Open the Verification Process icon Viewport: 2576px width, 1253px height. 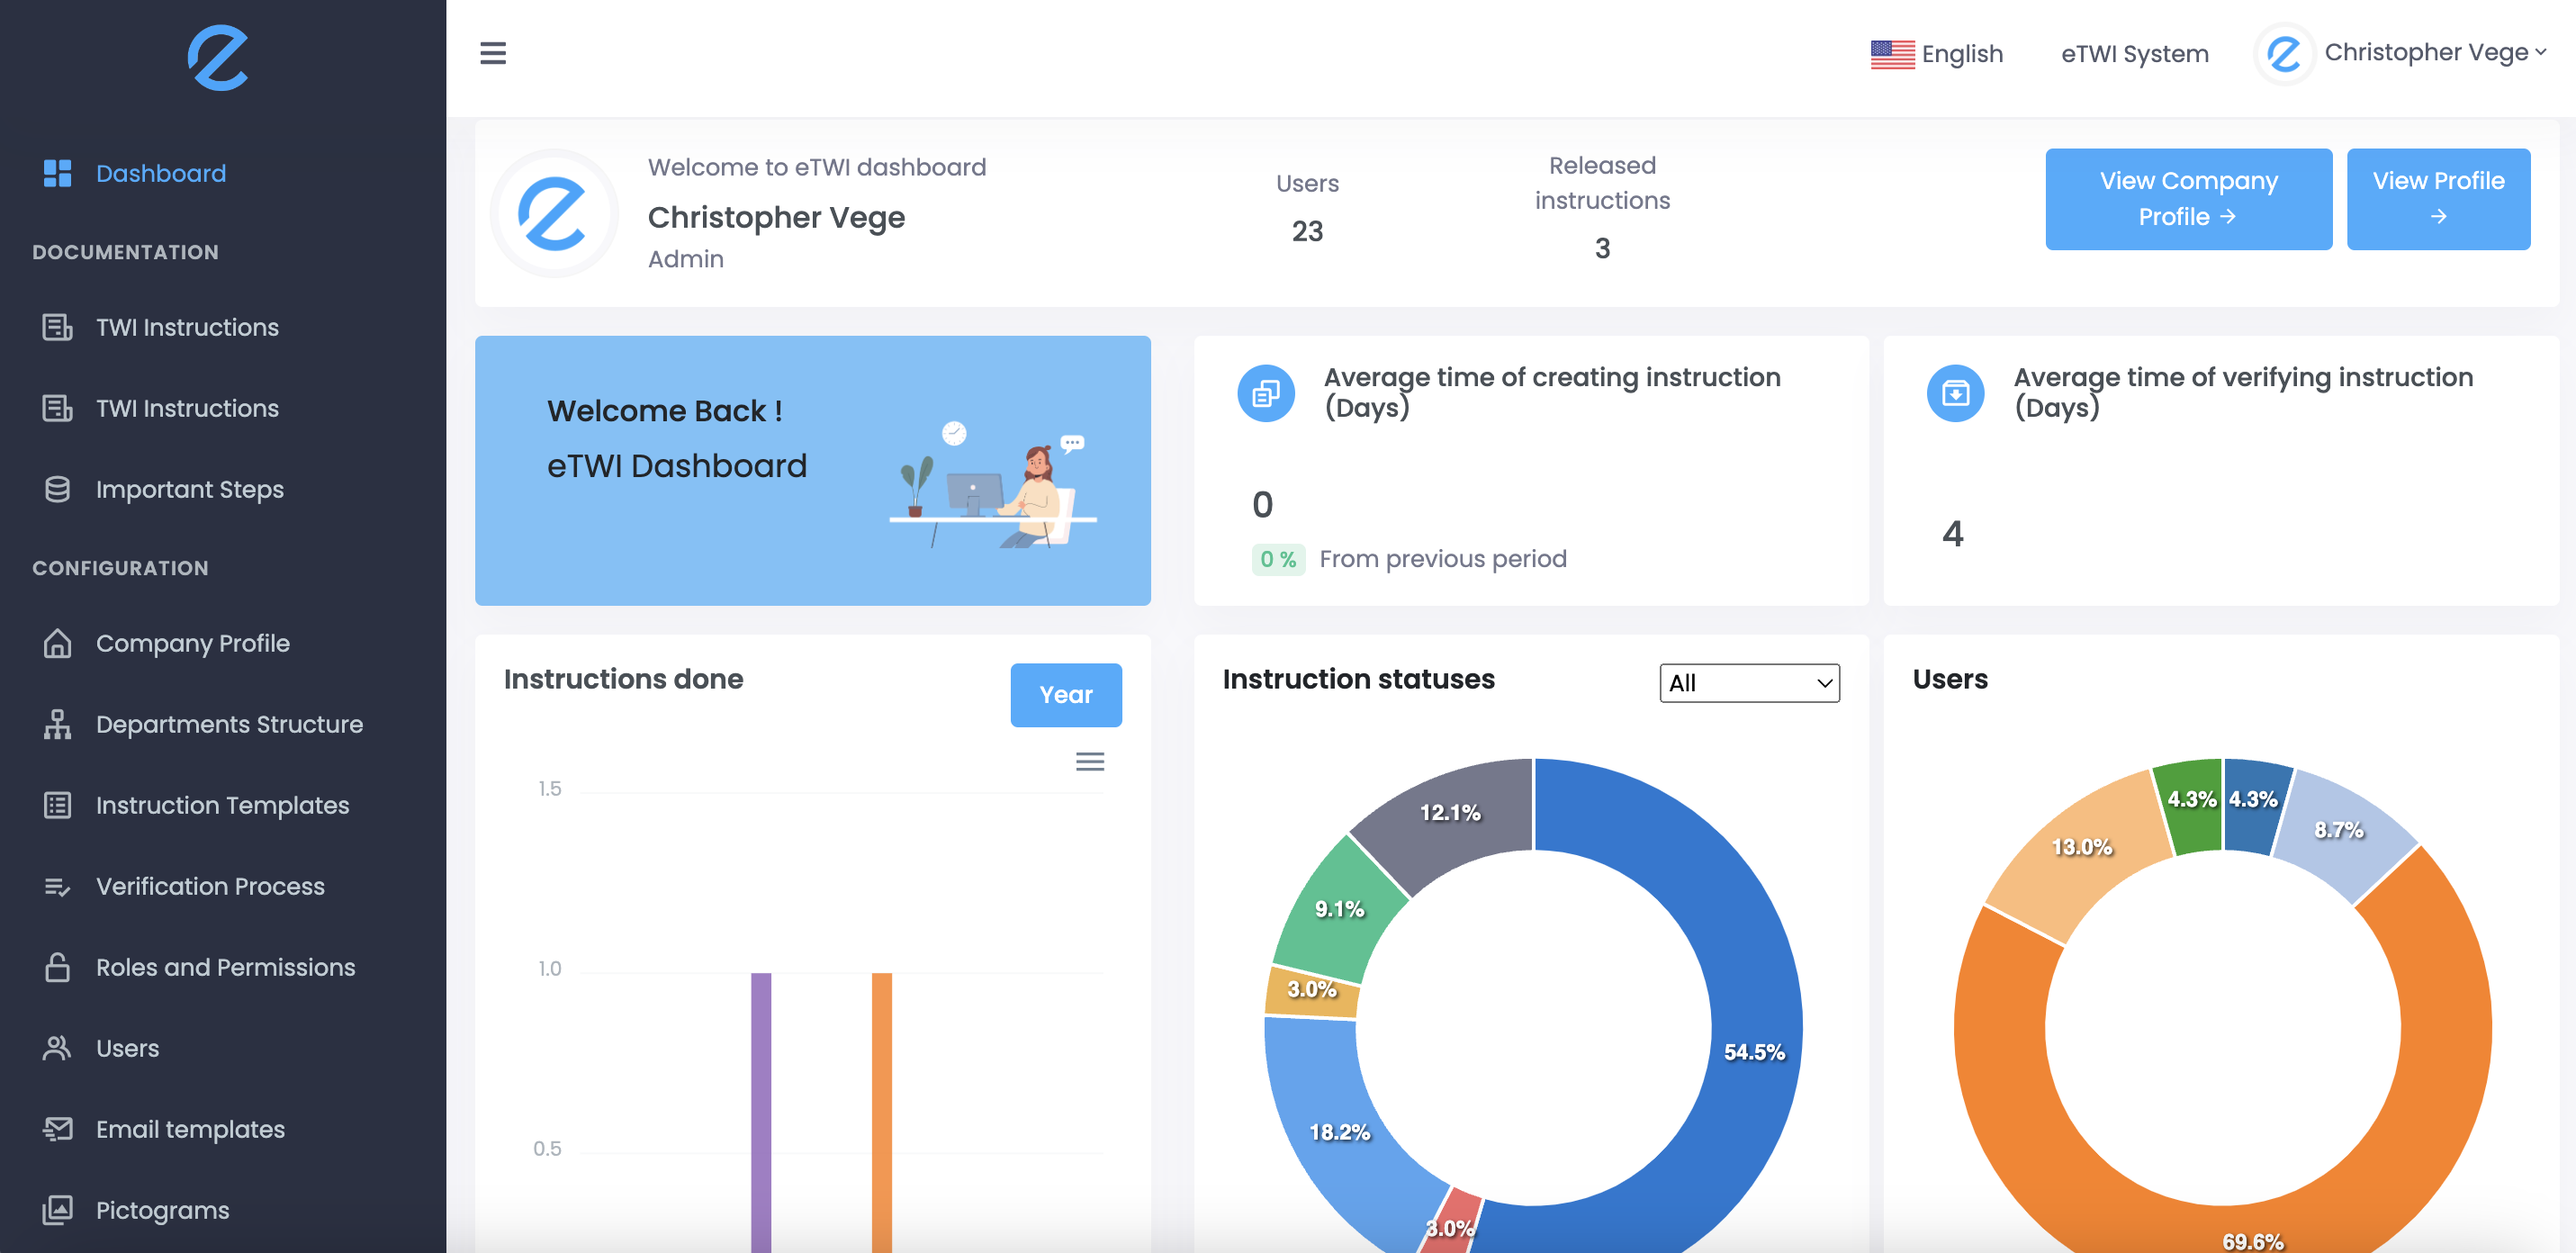[57, 886]
